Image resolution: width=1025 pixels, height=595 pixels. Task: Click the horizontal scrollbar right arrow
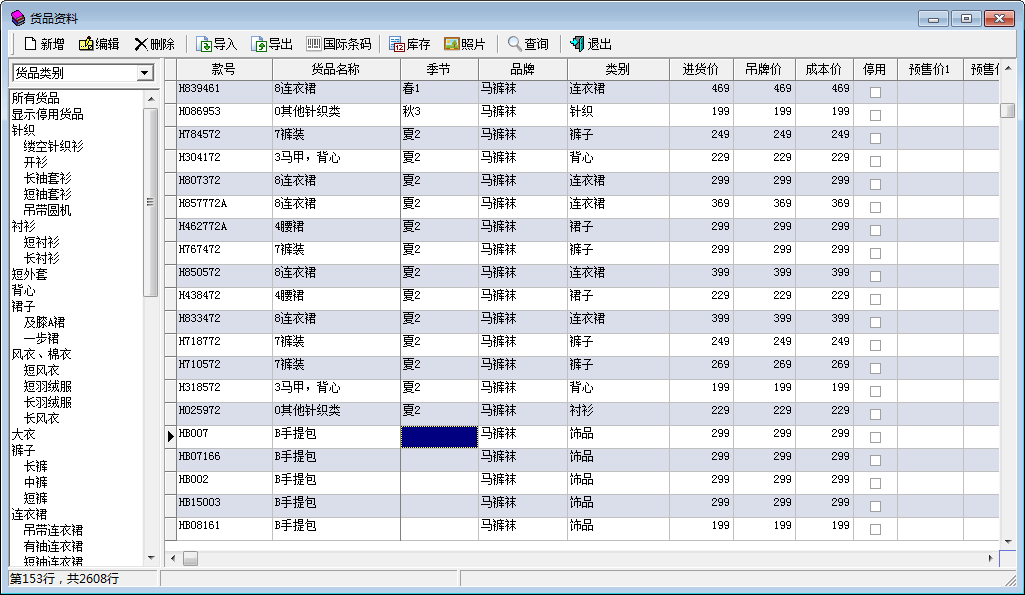(991, 558)
